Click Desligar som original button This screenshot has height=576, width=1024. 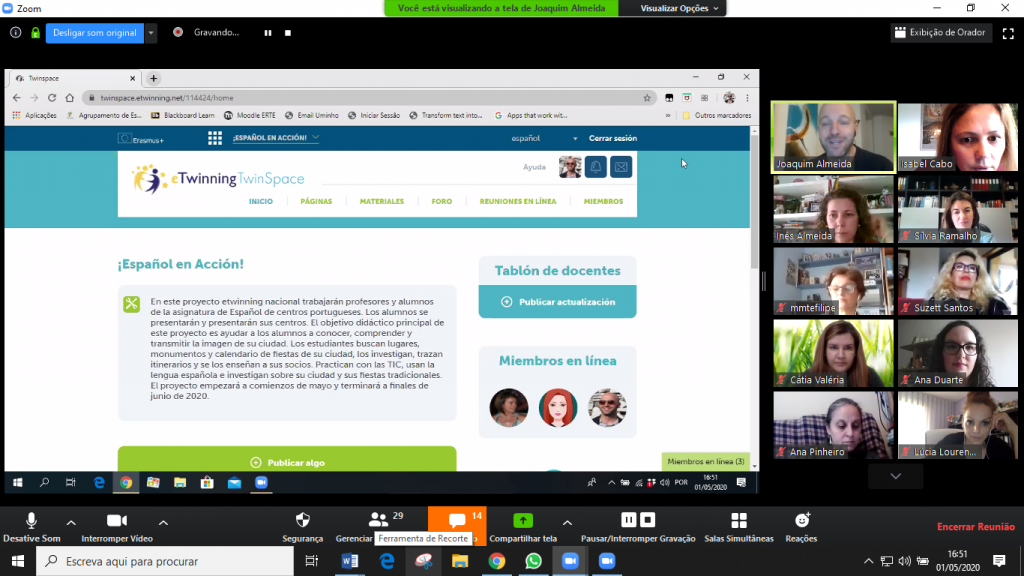tap(95, 33)
